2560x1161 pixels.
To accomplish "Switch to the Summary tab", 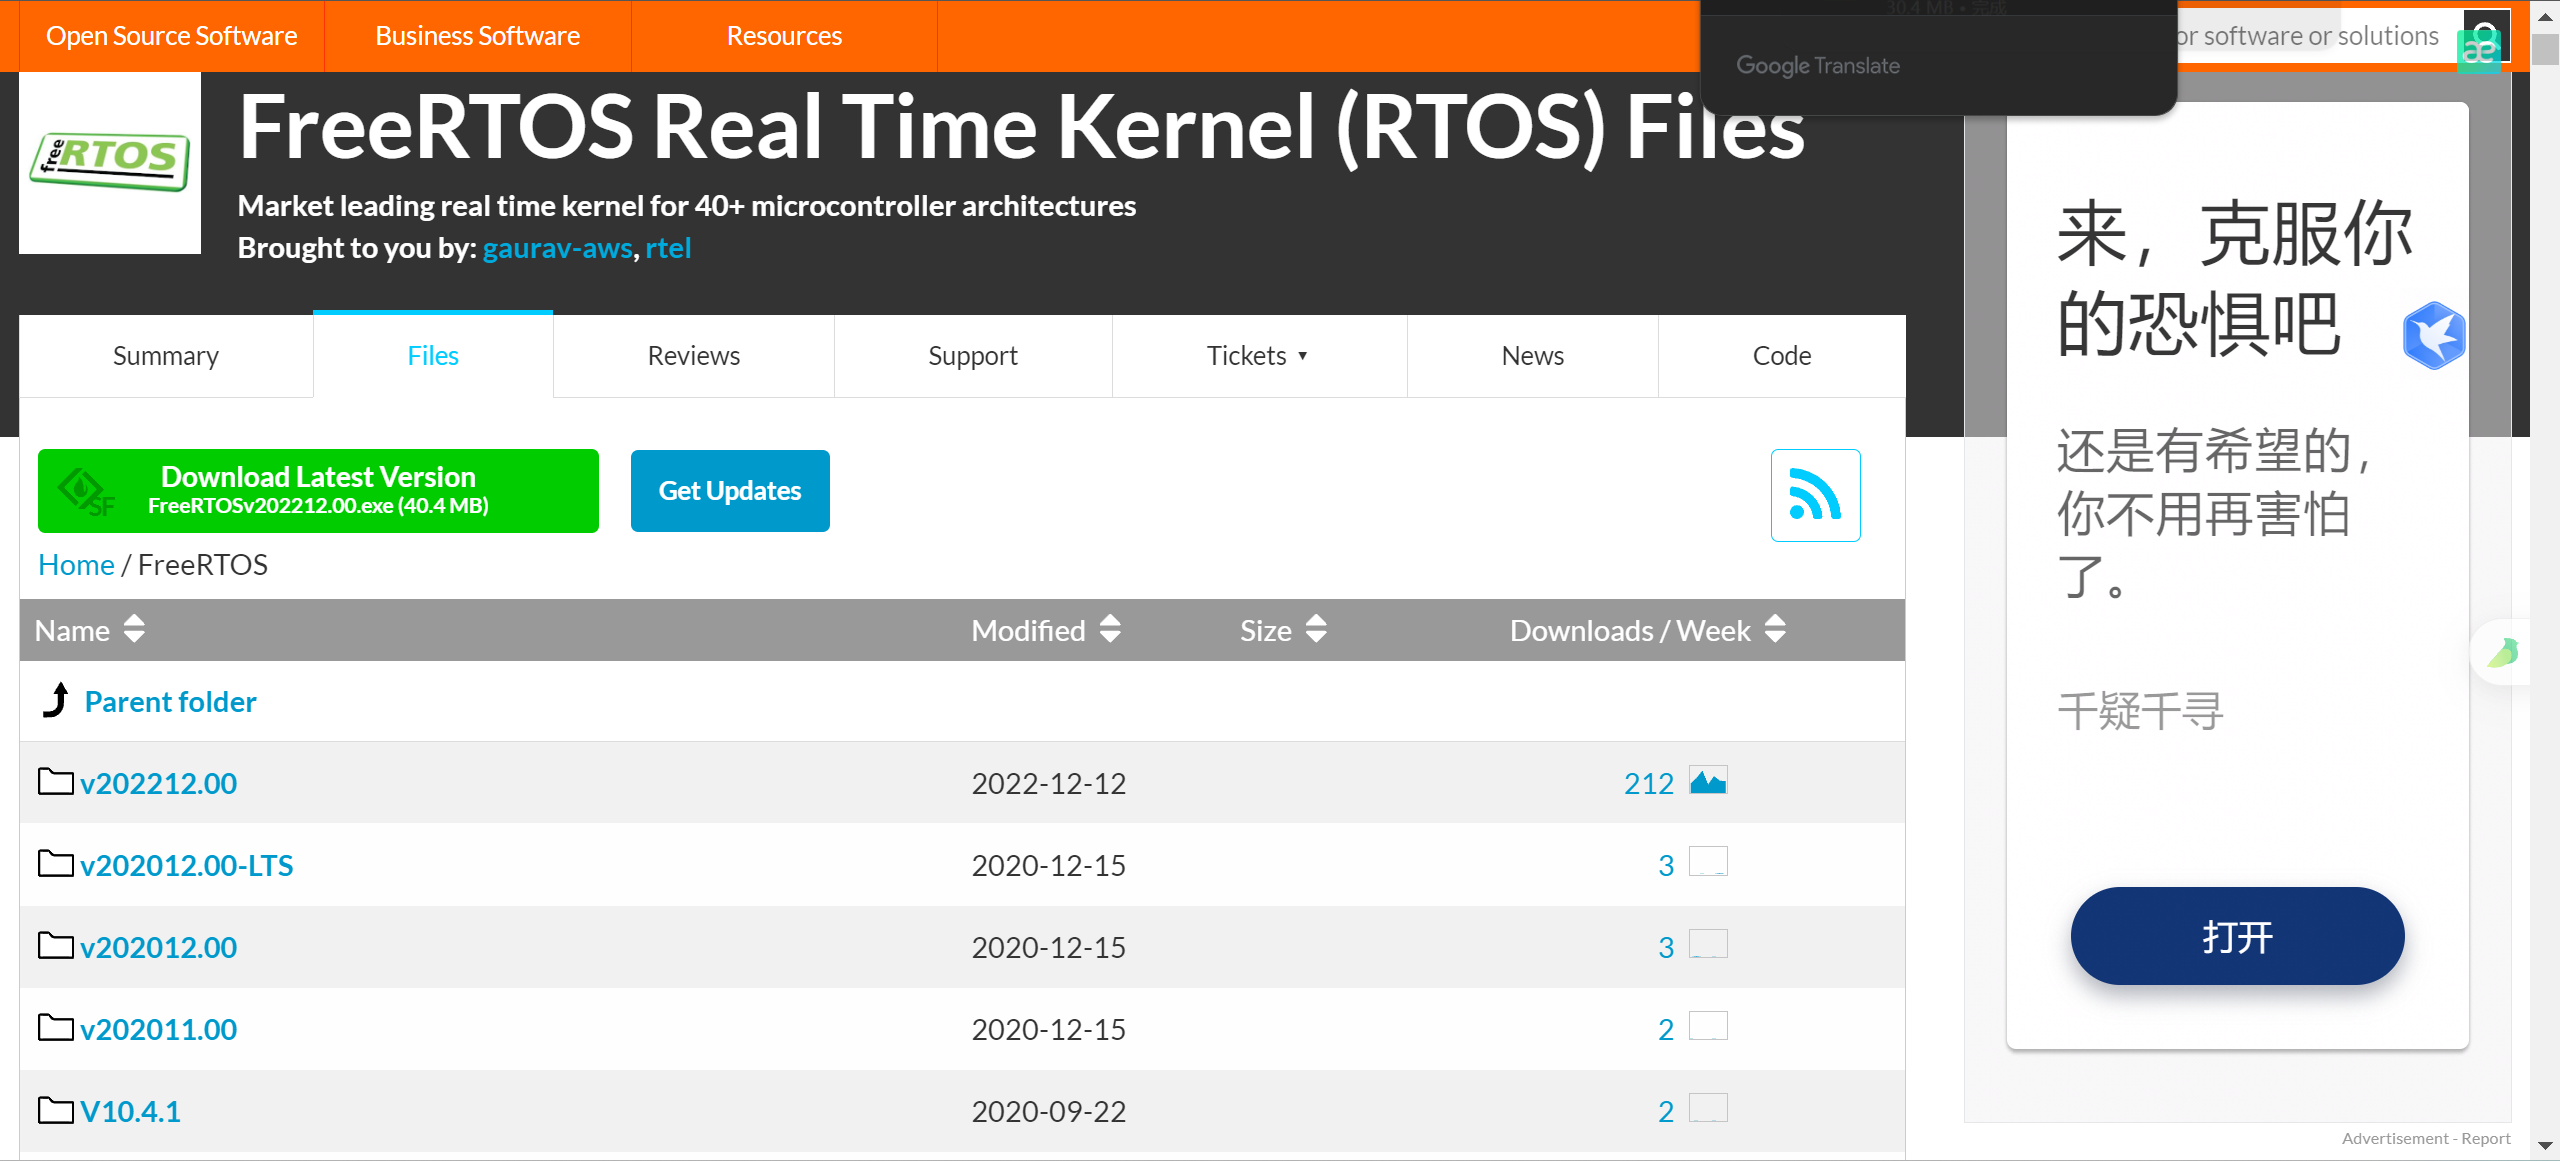I will point(165,356).
